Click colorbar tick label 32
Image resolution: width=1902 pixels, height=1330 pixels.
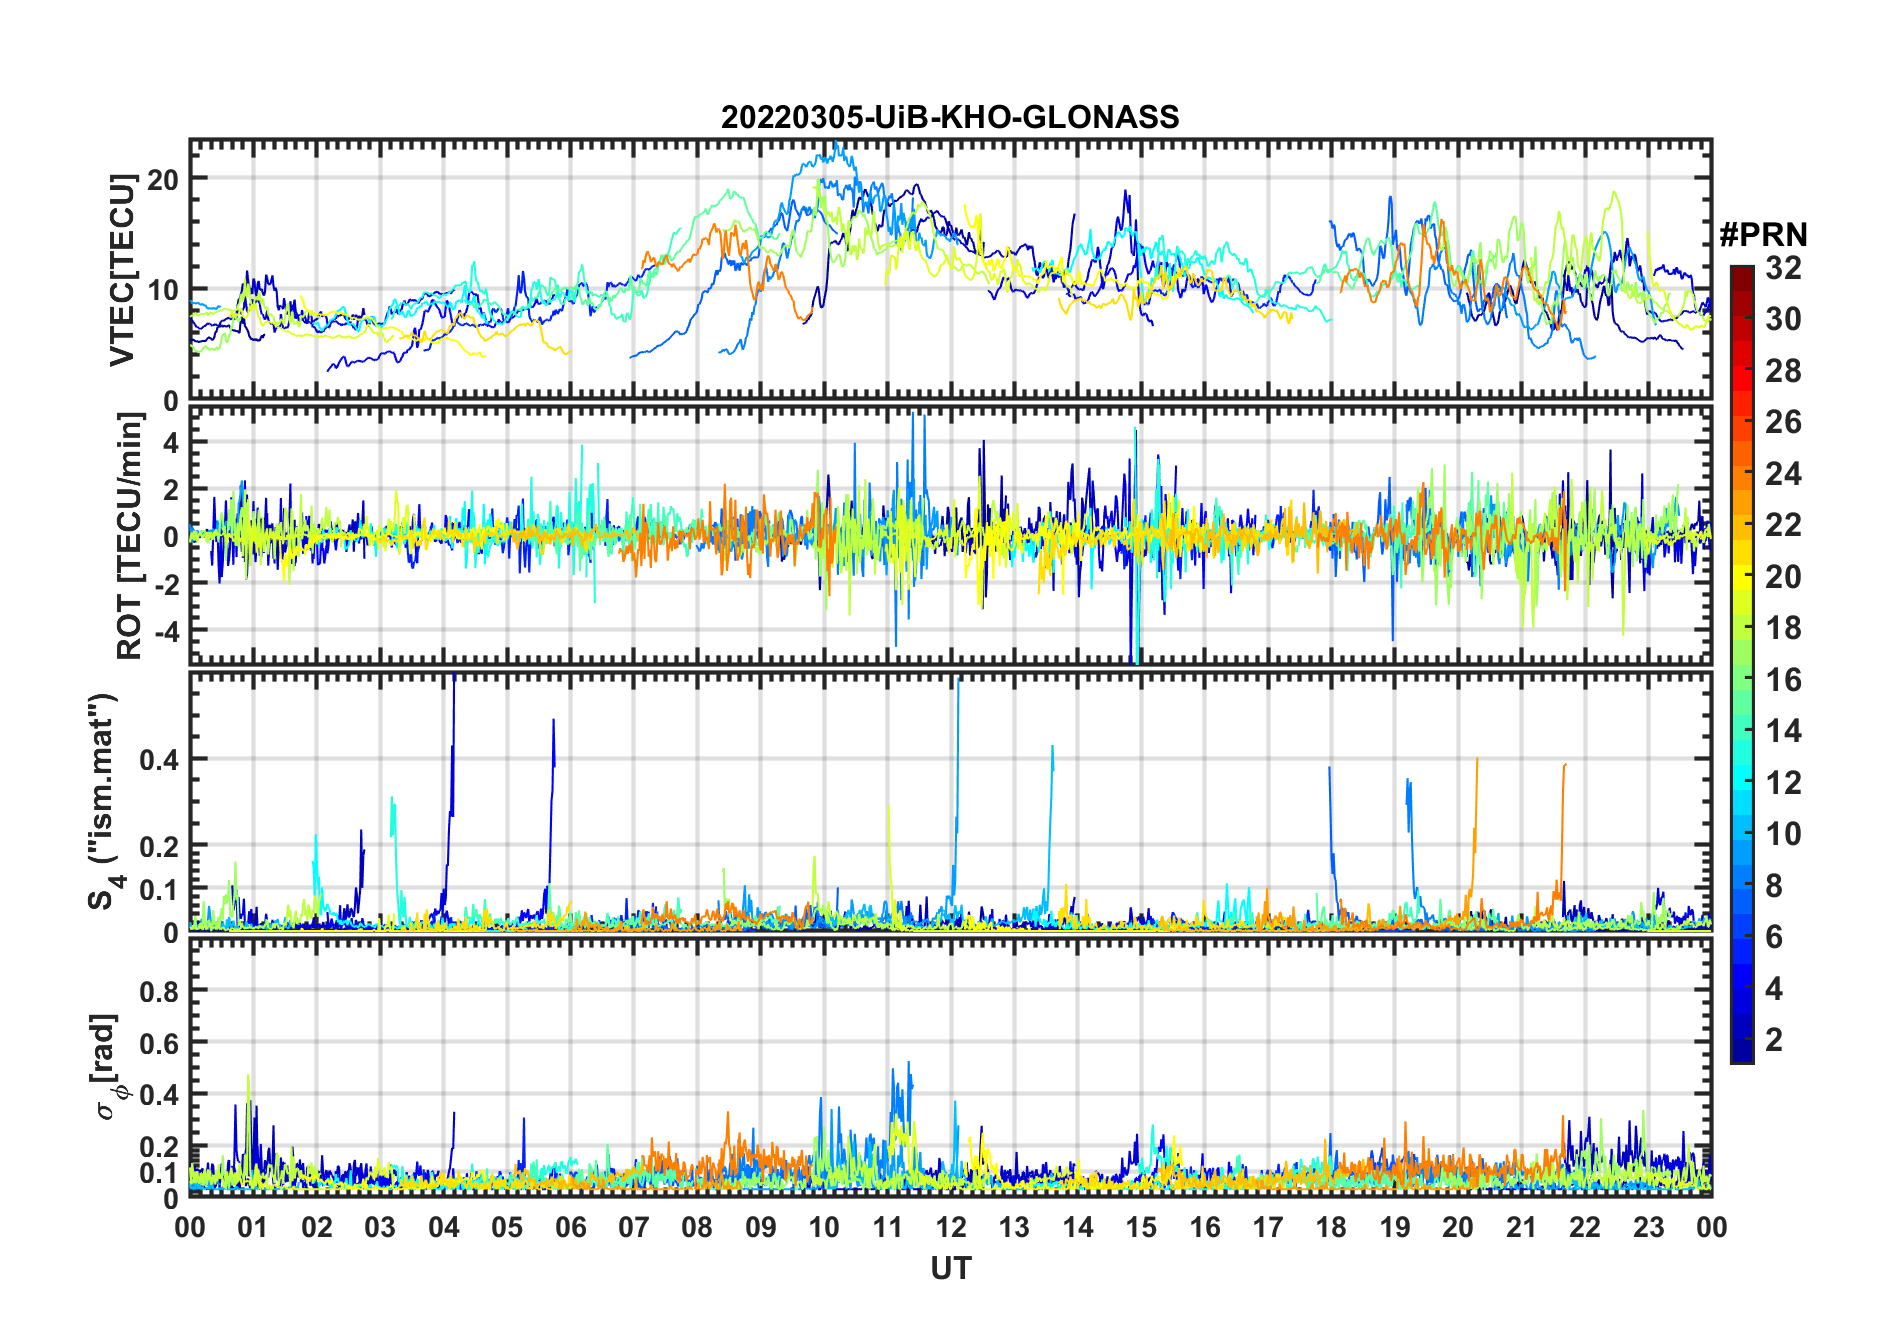pos(1783,268)
